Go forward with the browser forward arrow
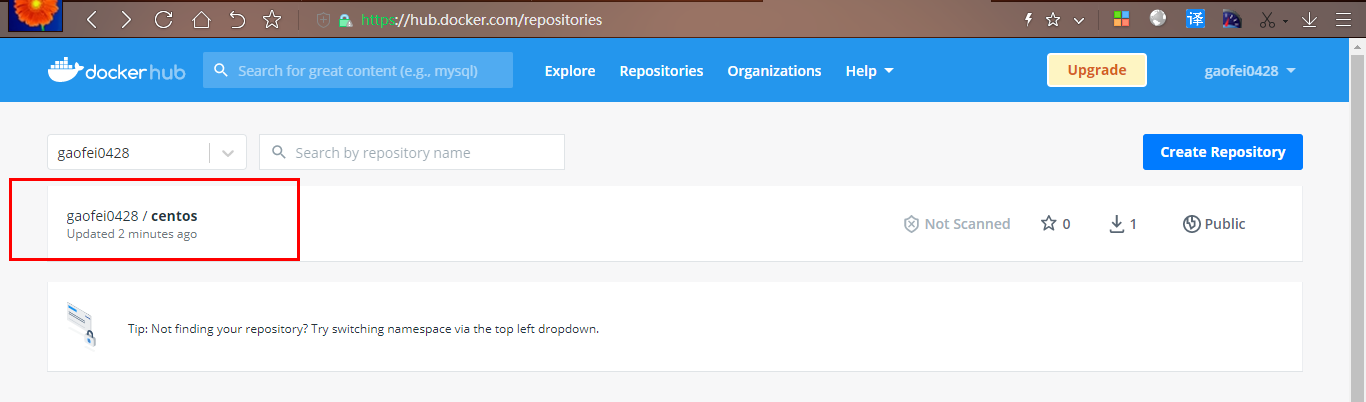This screenshot has width=1366, height=402. coord(125,19)
